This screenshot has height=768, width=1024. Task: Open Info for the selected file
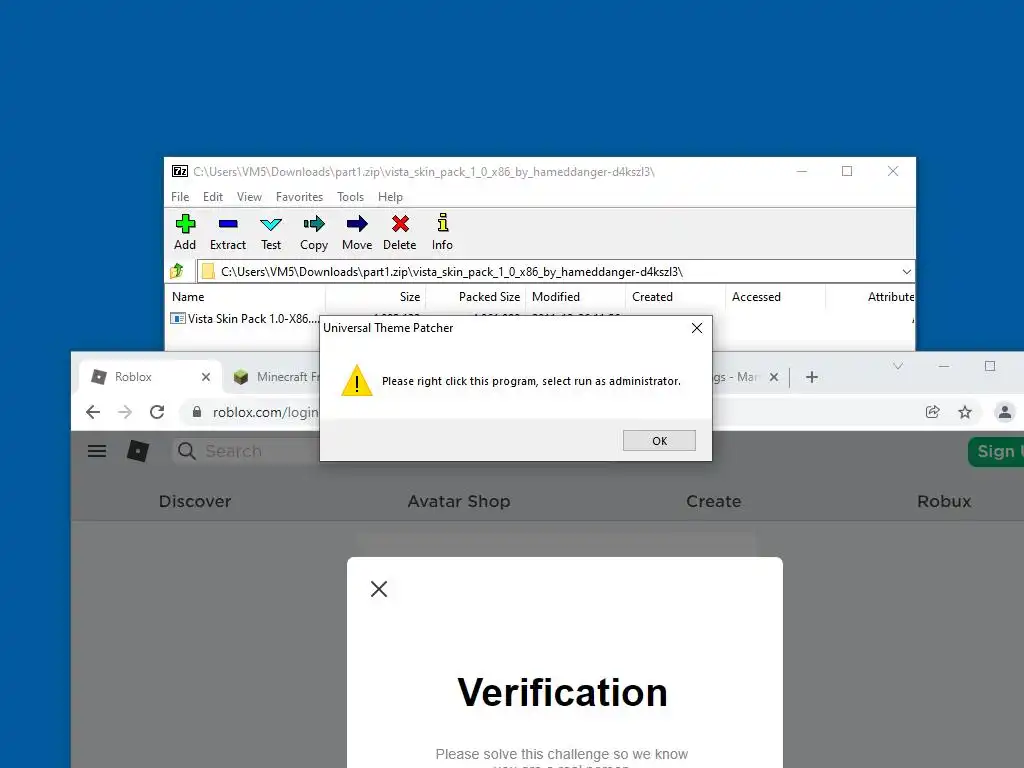(442, 232)
